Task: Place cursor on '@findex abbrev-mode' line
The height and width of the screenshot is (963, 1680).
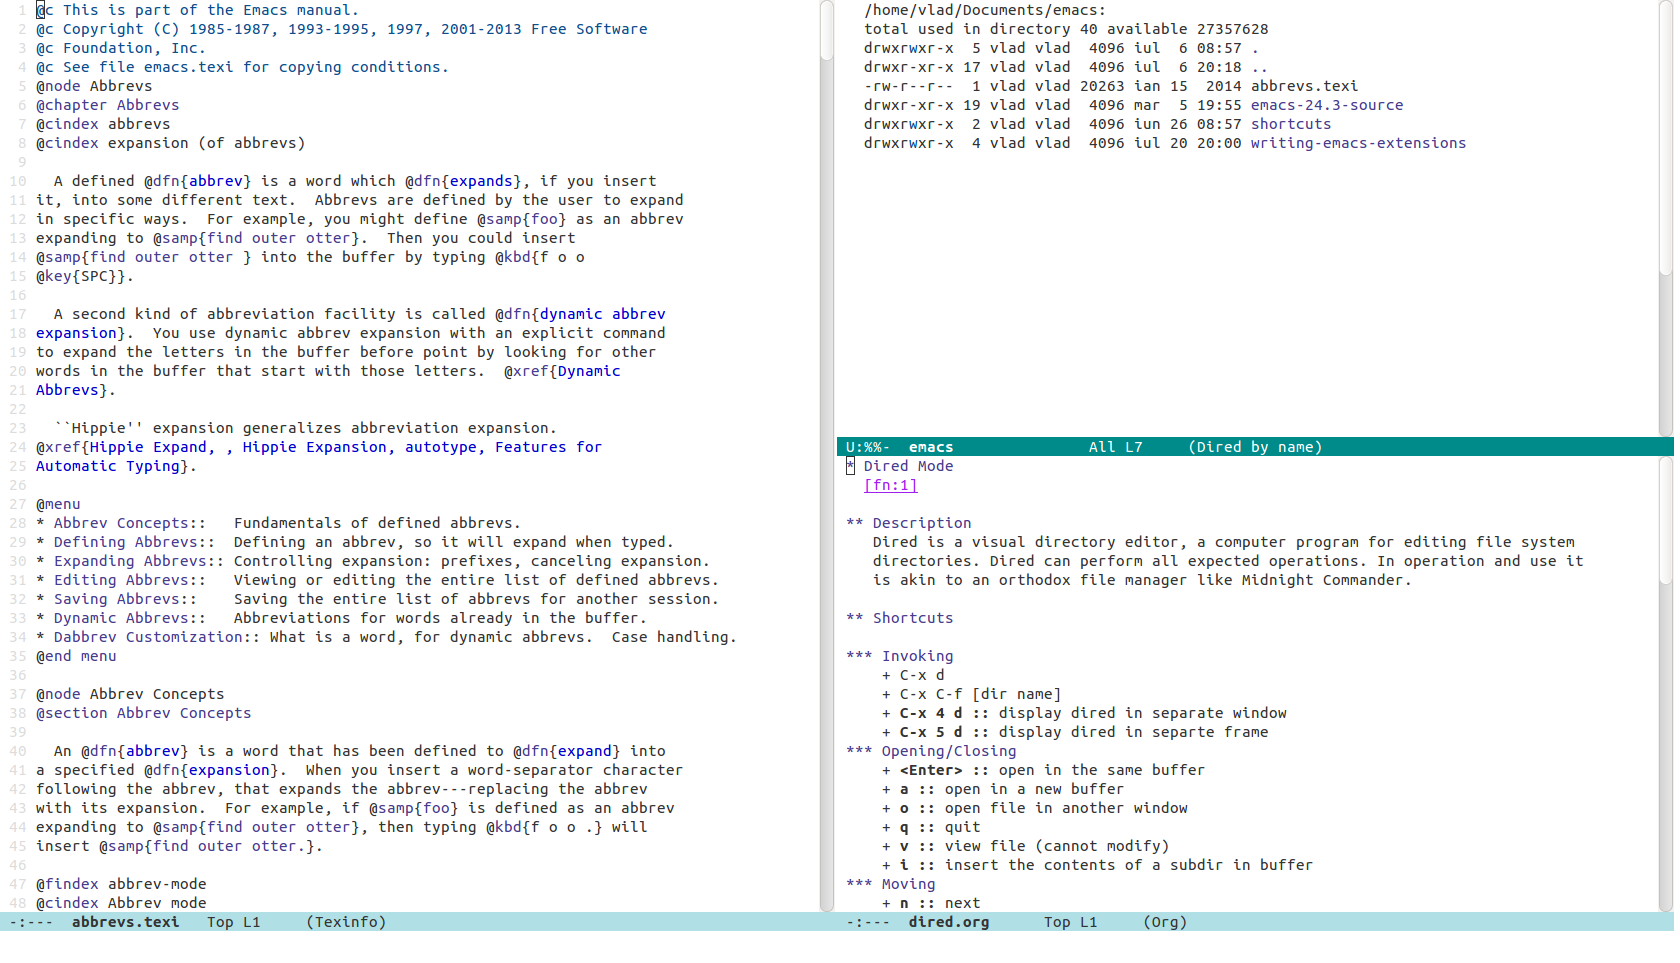Action: click(x=121, y=884)
